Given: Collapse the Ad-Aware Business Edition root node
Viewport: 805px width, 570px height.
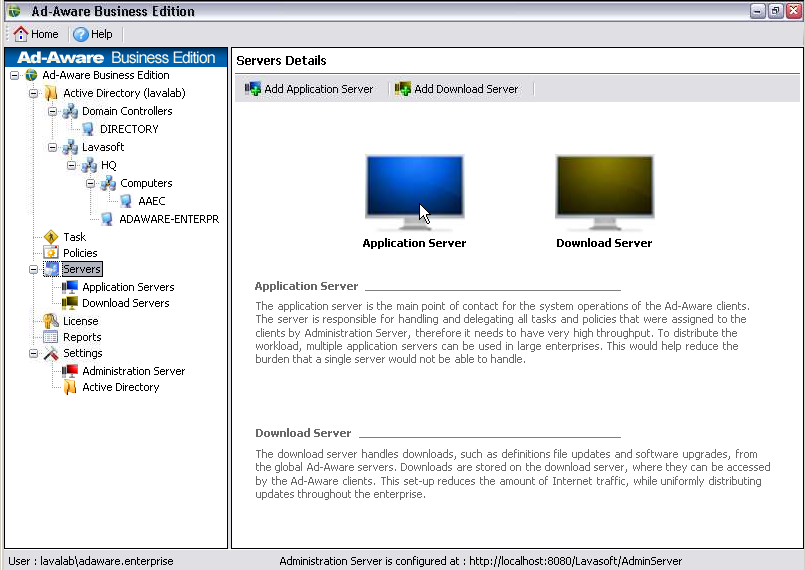Looking at the screenshot, I should click(x=14, y=75).
